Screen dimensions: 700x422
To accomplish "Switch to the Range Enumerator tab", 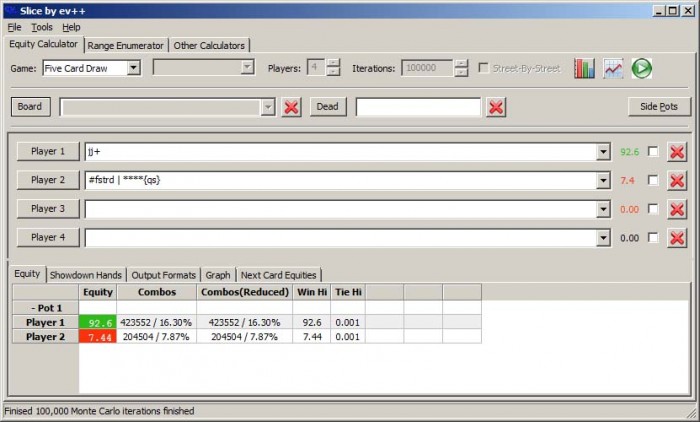I will [125, 46].
